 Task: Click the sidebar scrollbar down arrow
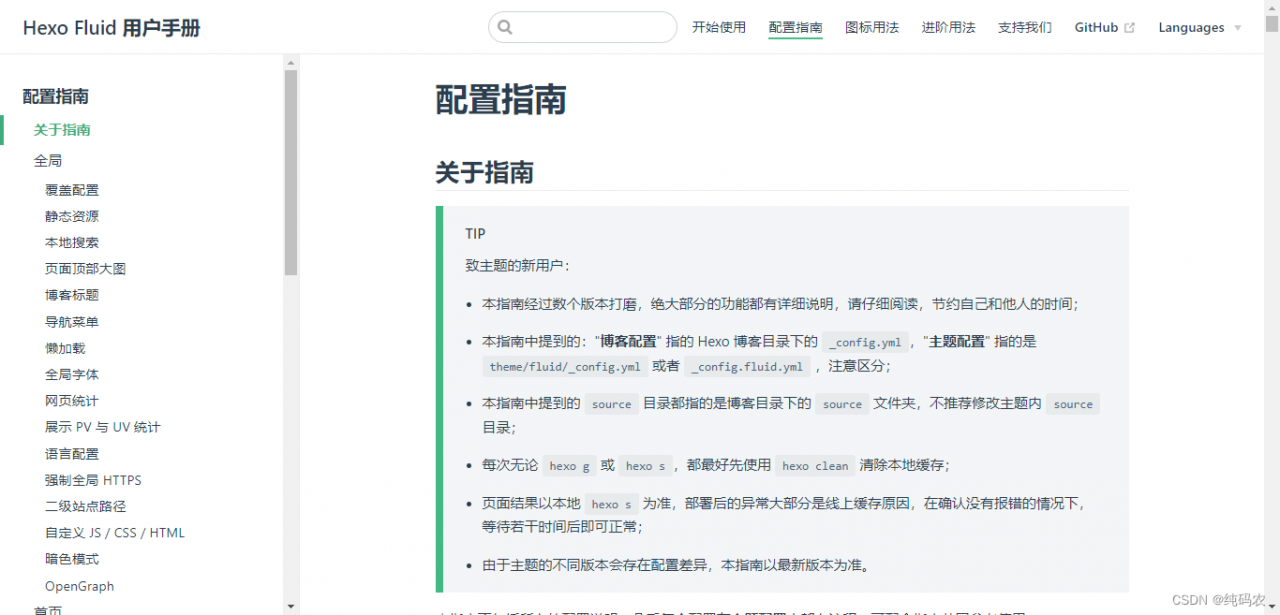(x=291, y=606)
